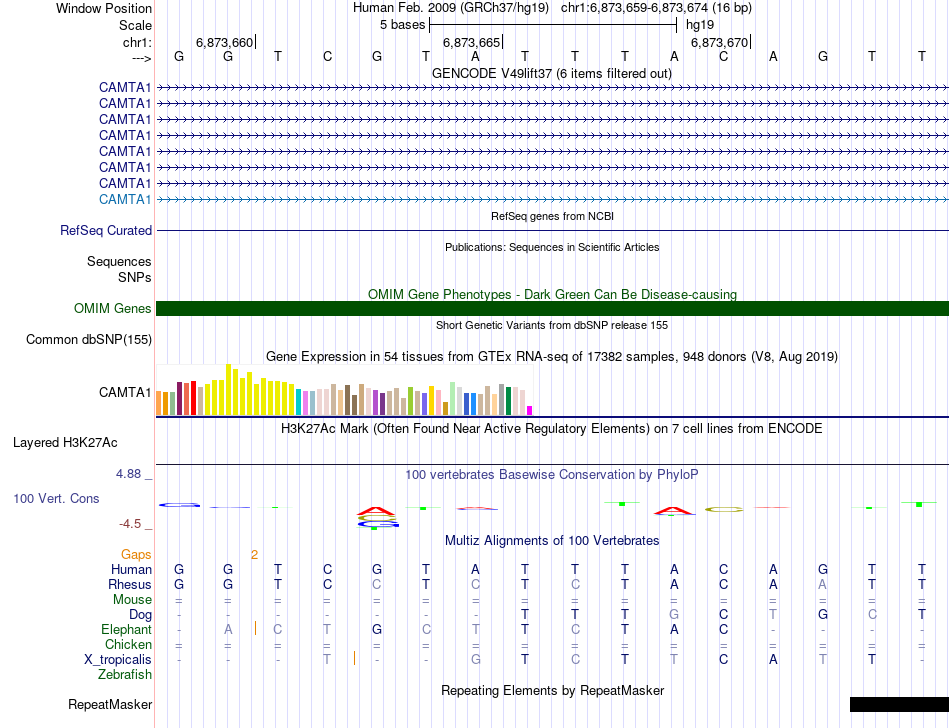Click the Common dbSNP(155) label
Image resolution: width=950 pixels, height=728 pixels.
[89, 339]
